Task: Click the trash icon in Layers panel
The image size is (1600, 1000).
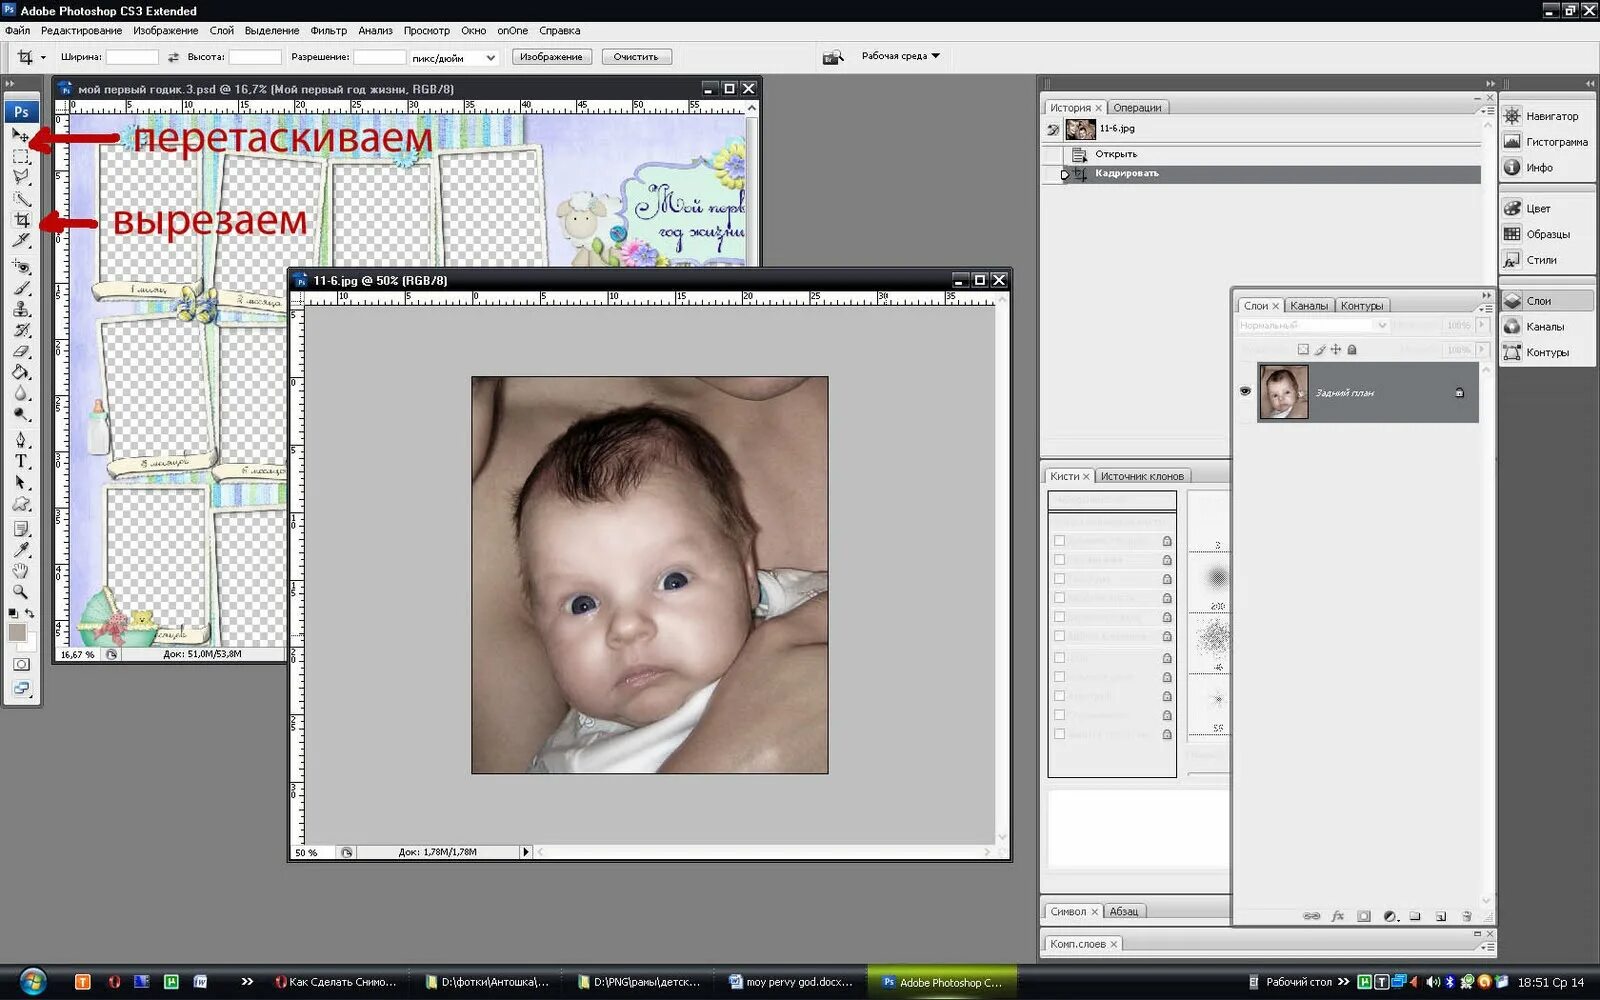Action: coord(1466,916)
